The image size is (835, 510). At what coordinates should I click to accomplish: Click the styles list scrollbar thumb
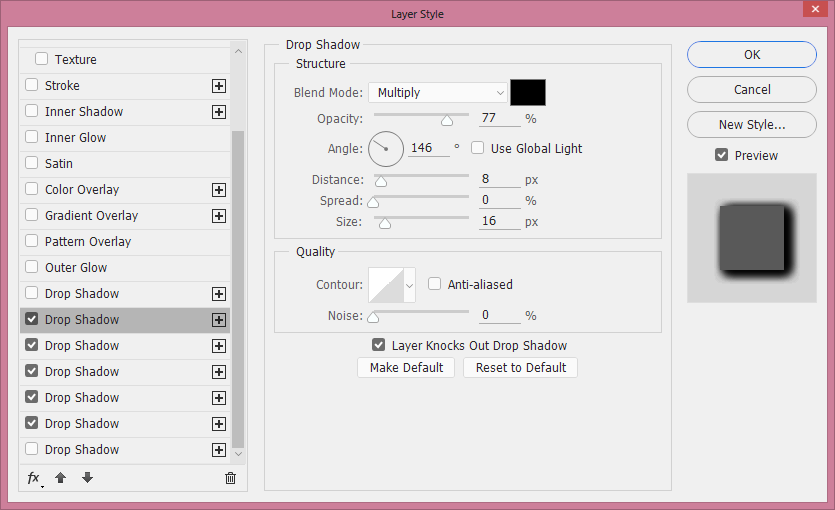click(x=238, y=289)
